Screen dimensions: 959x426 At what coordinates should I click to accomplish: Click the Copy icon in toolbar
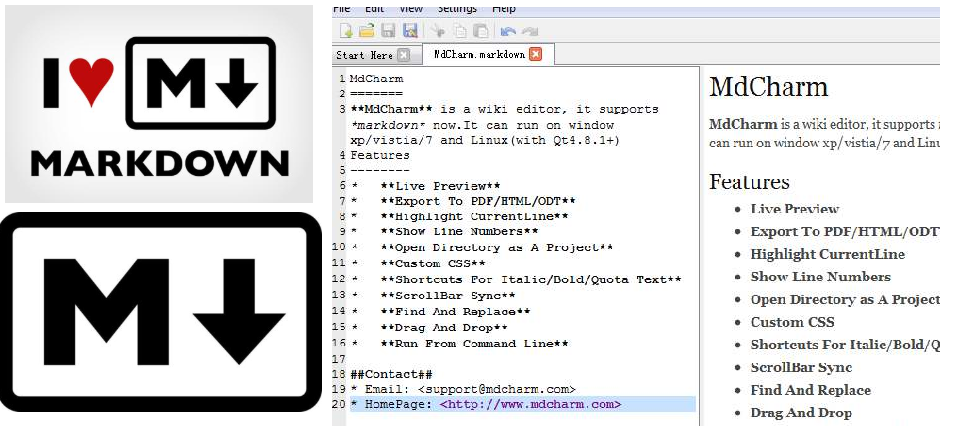tap(460, 31)
